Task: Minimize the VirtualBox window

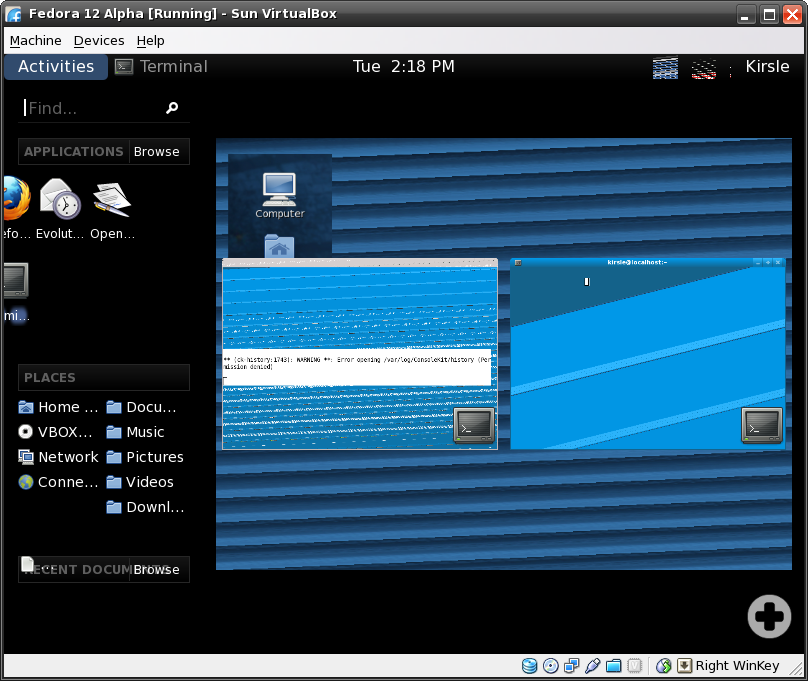Action: (x=745, y=14)
